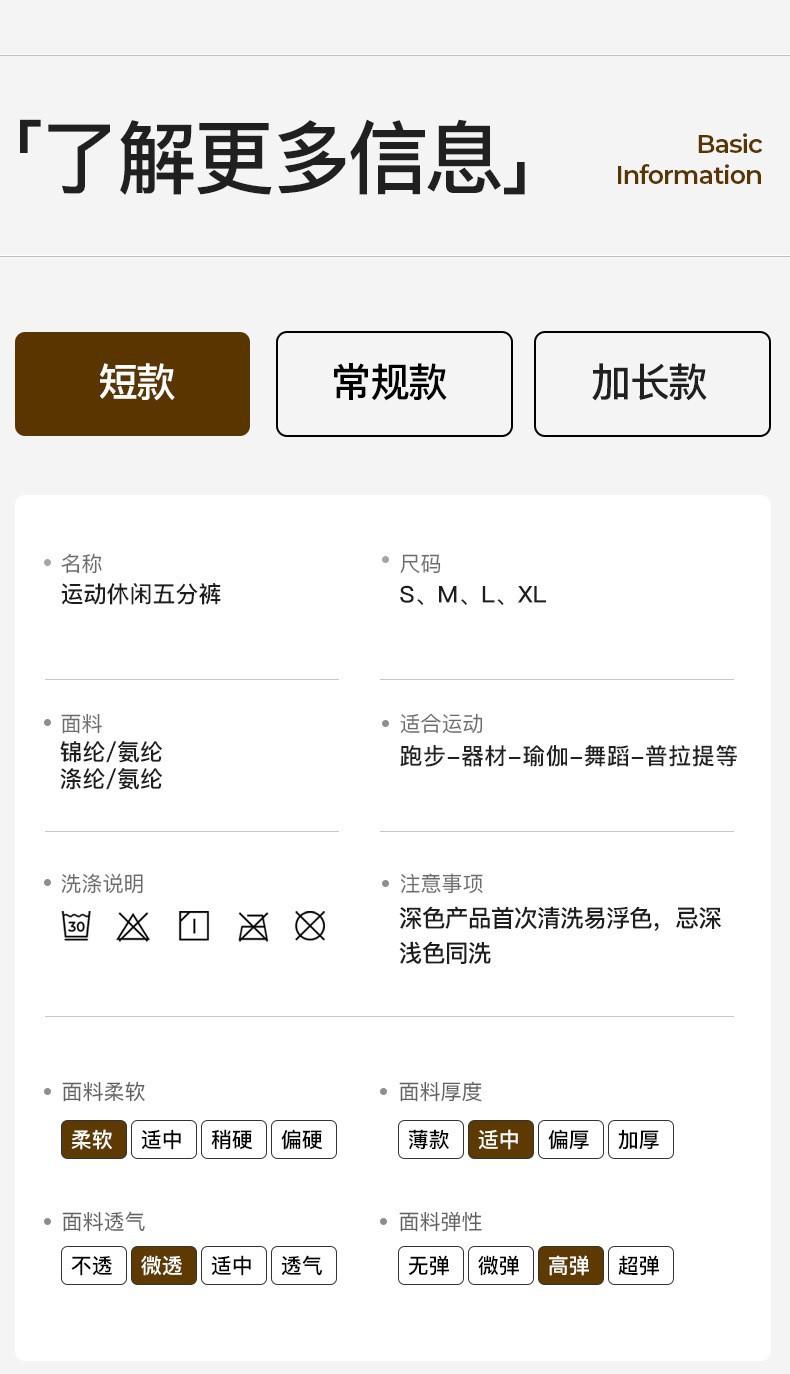Image resolution: width=790 pixels, height=1374 pixels.
Task: Select 微透 breathability option
Action: [163, 1265]
